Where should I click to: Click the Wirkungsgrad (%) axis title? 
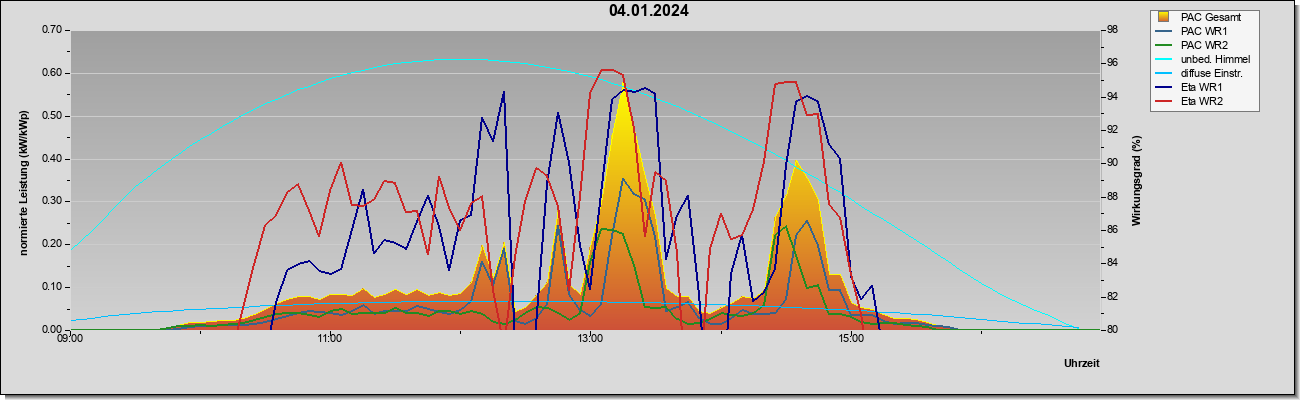coord(1137,180)
